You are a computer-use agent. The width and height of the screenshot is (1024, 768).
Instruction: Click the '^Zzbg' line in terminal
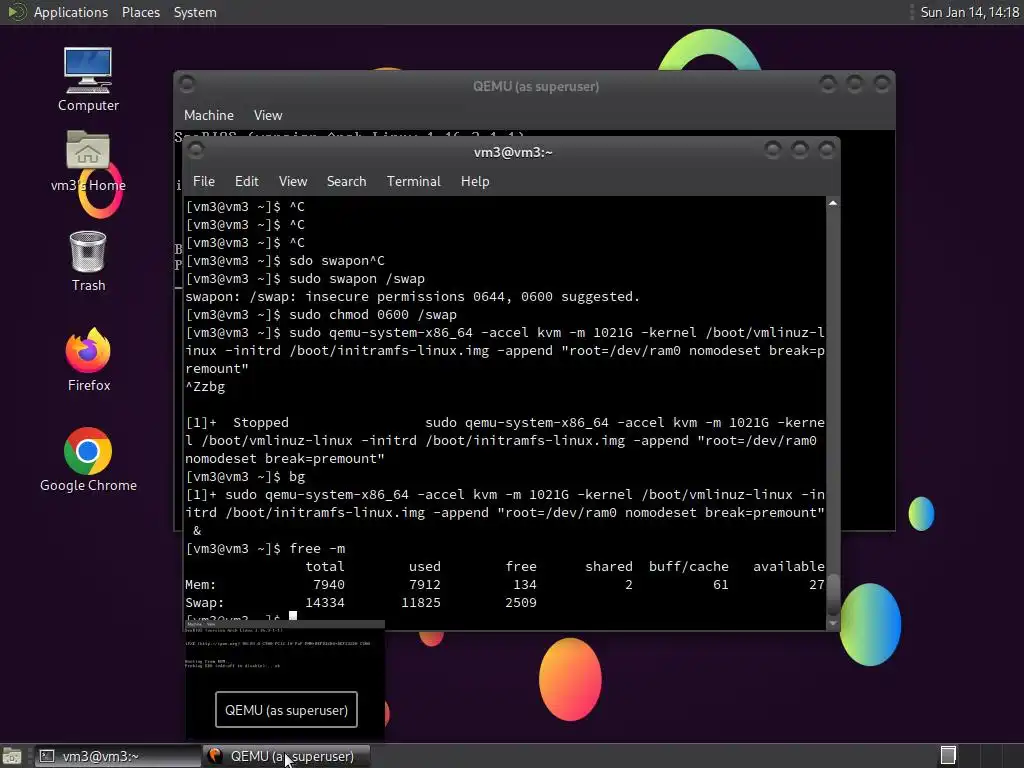[205, 387]
